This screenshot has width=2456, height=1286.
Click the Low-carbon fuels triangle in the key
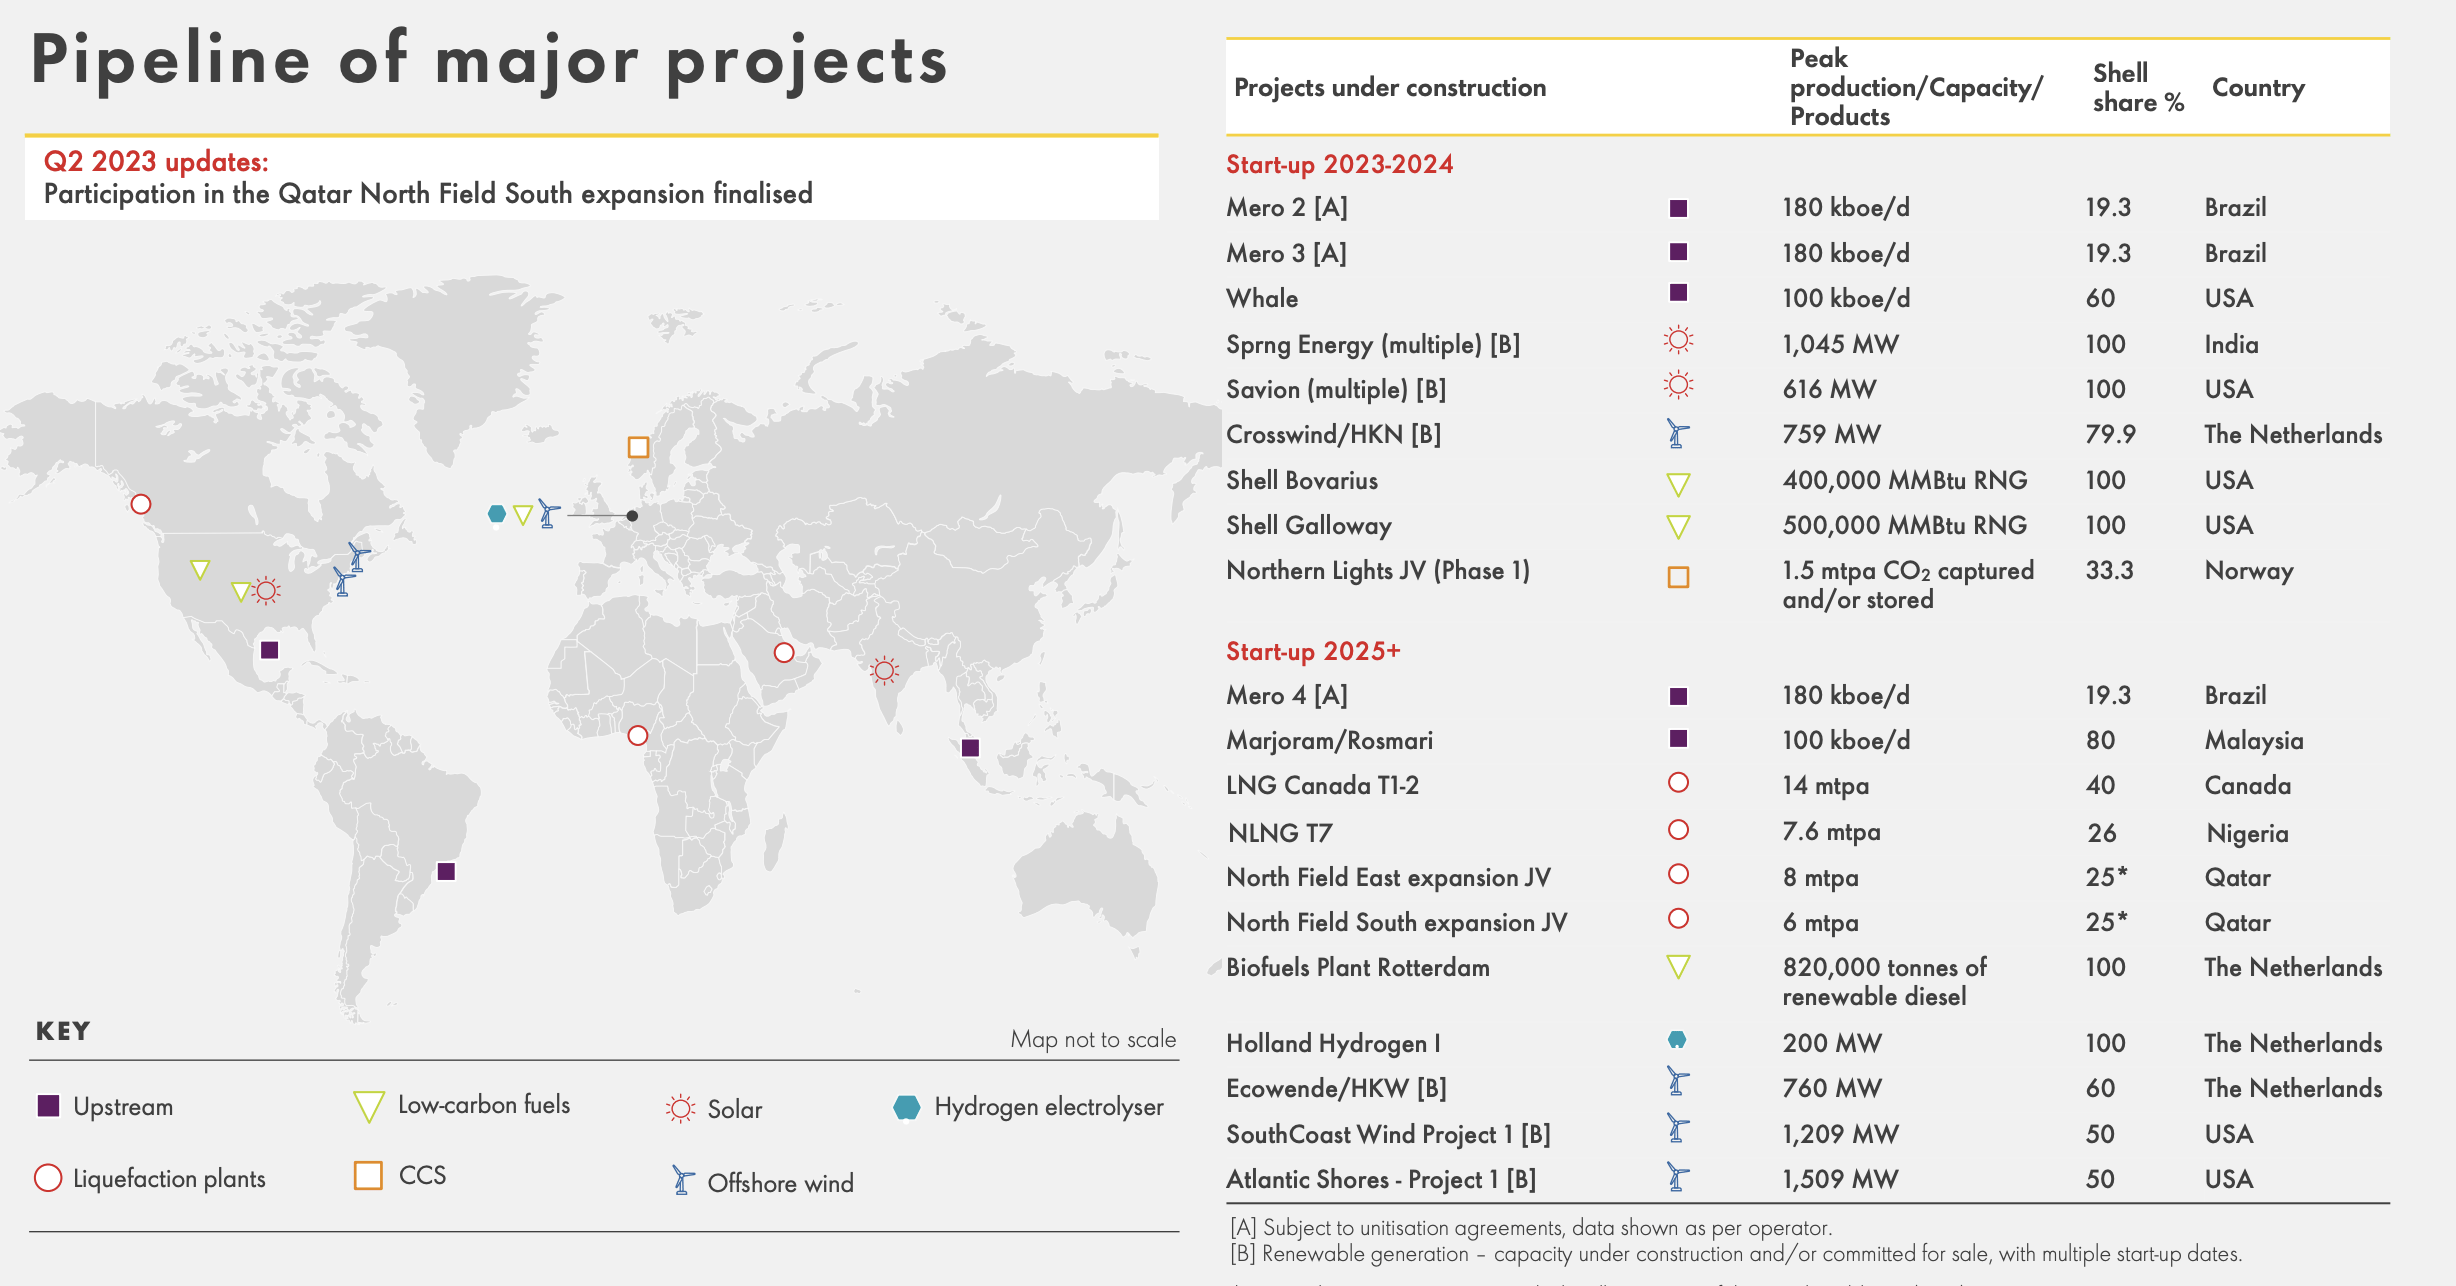369,1106
